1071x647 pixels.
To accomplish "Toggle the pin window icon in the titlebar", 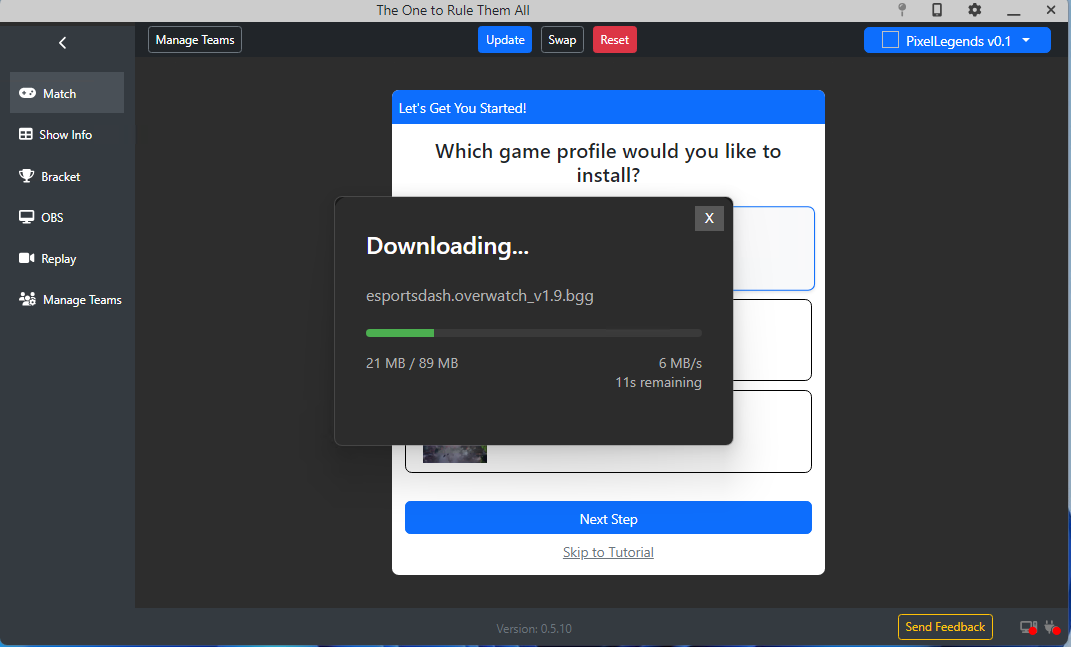I will tap(901, 9).
